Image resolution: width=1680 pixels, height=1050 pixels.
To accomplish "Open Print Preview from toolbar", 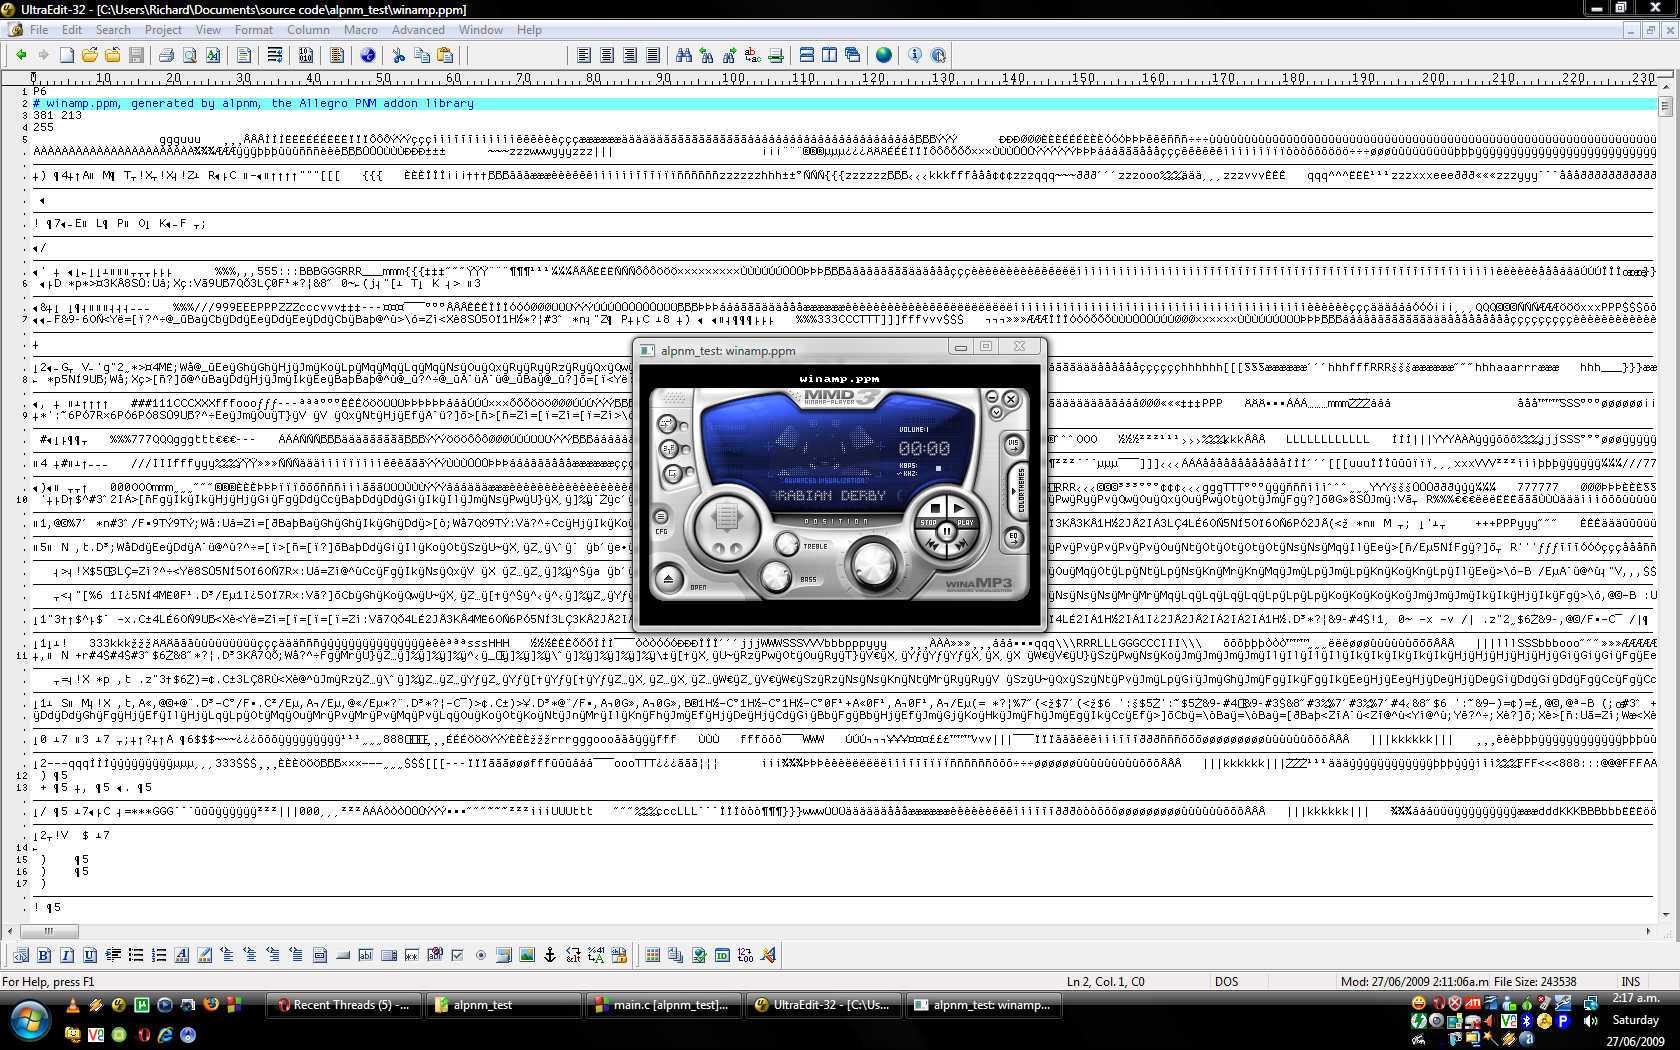I will coord(190,55).
